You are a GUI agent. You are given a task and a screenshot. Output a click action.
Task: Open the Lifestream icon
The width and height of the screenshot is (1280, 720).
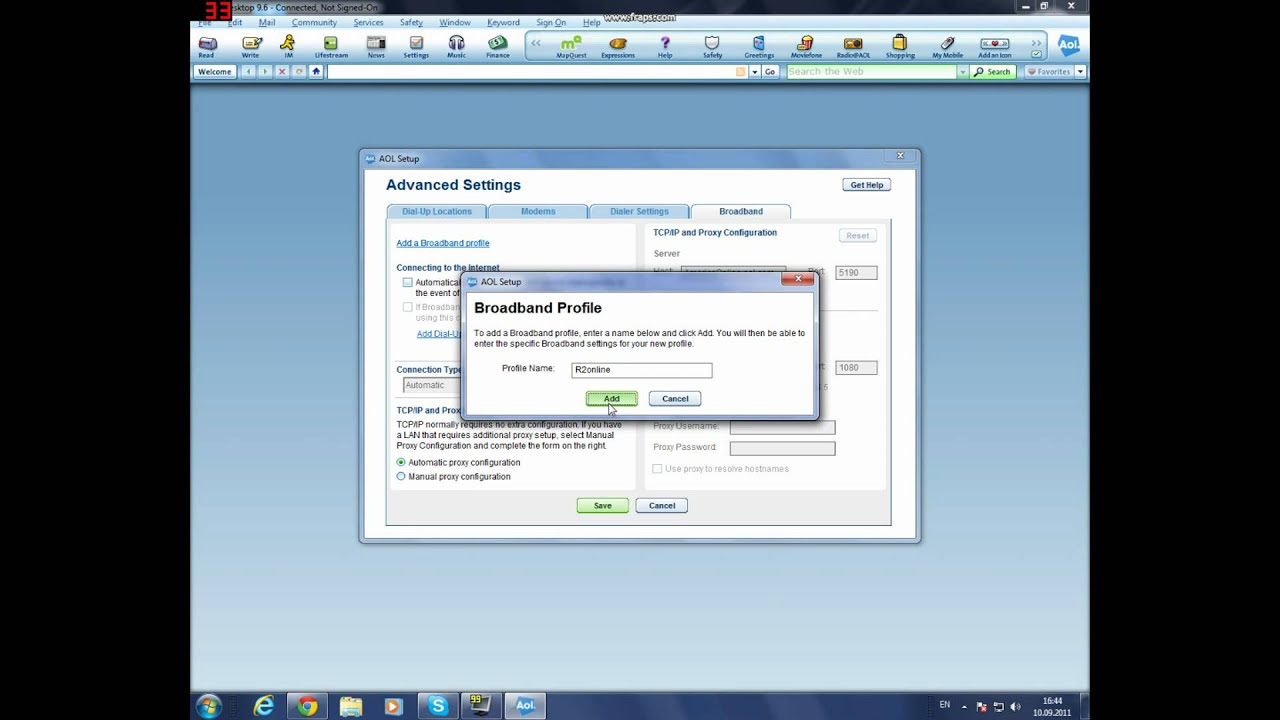[x=331, y=47]
